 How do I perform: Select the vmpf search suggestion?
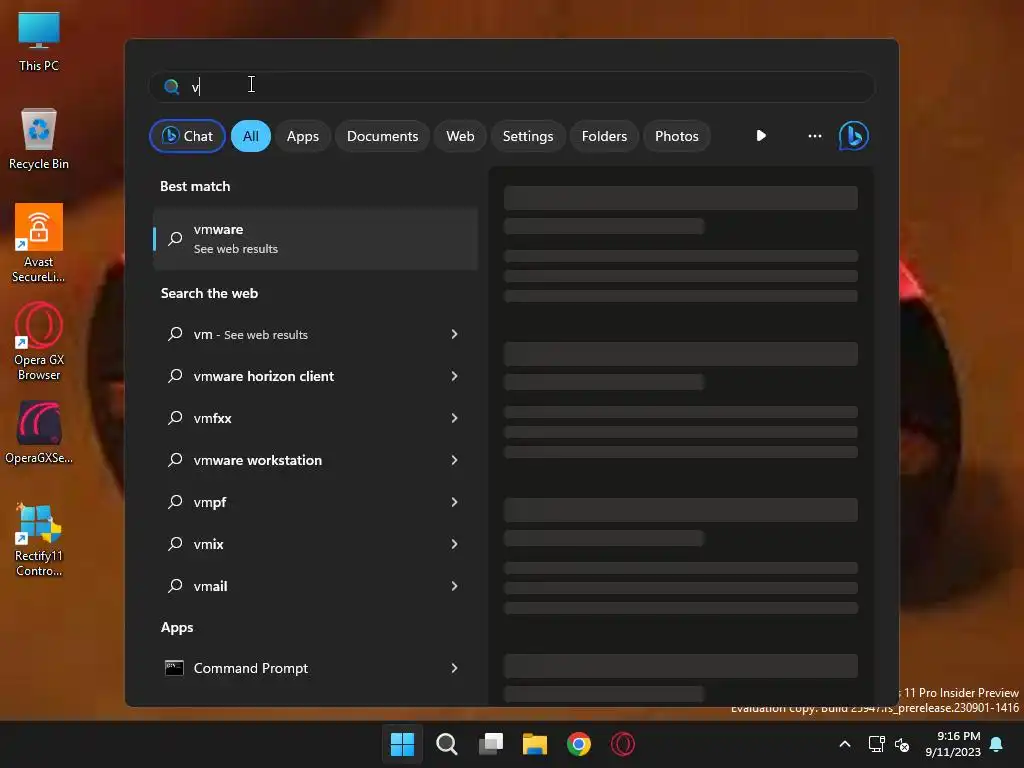[x=315, y=502]
